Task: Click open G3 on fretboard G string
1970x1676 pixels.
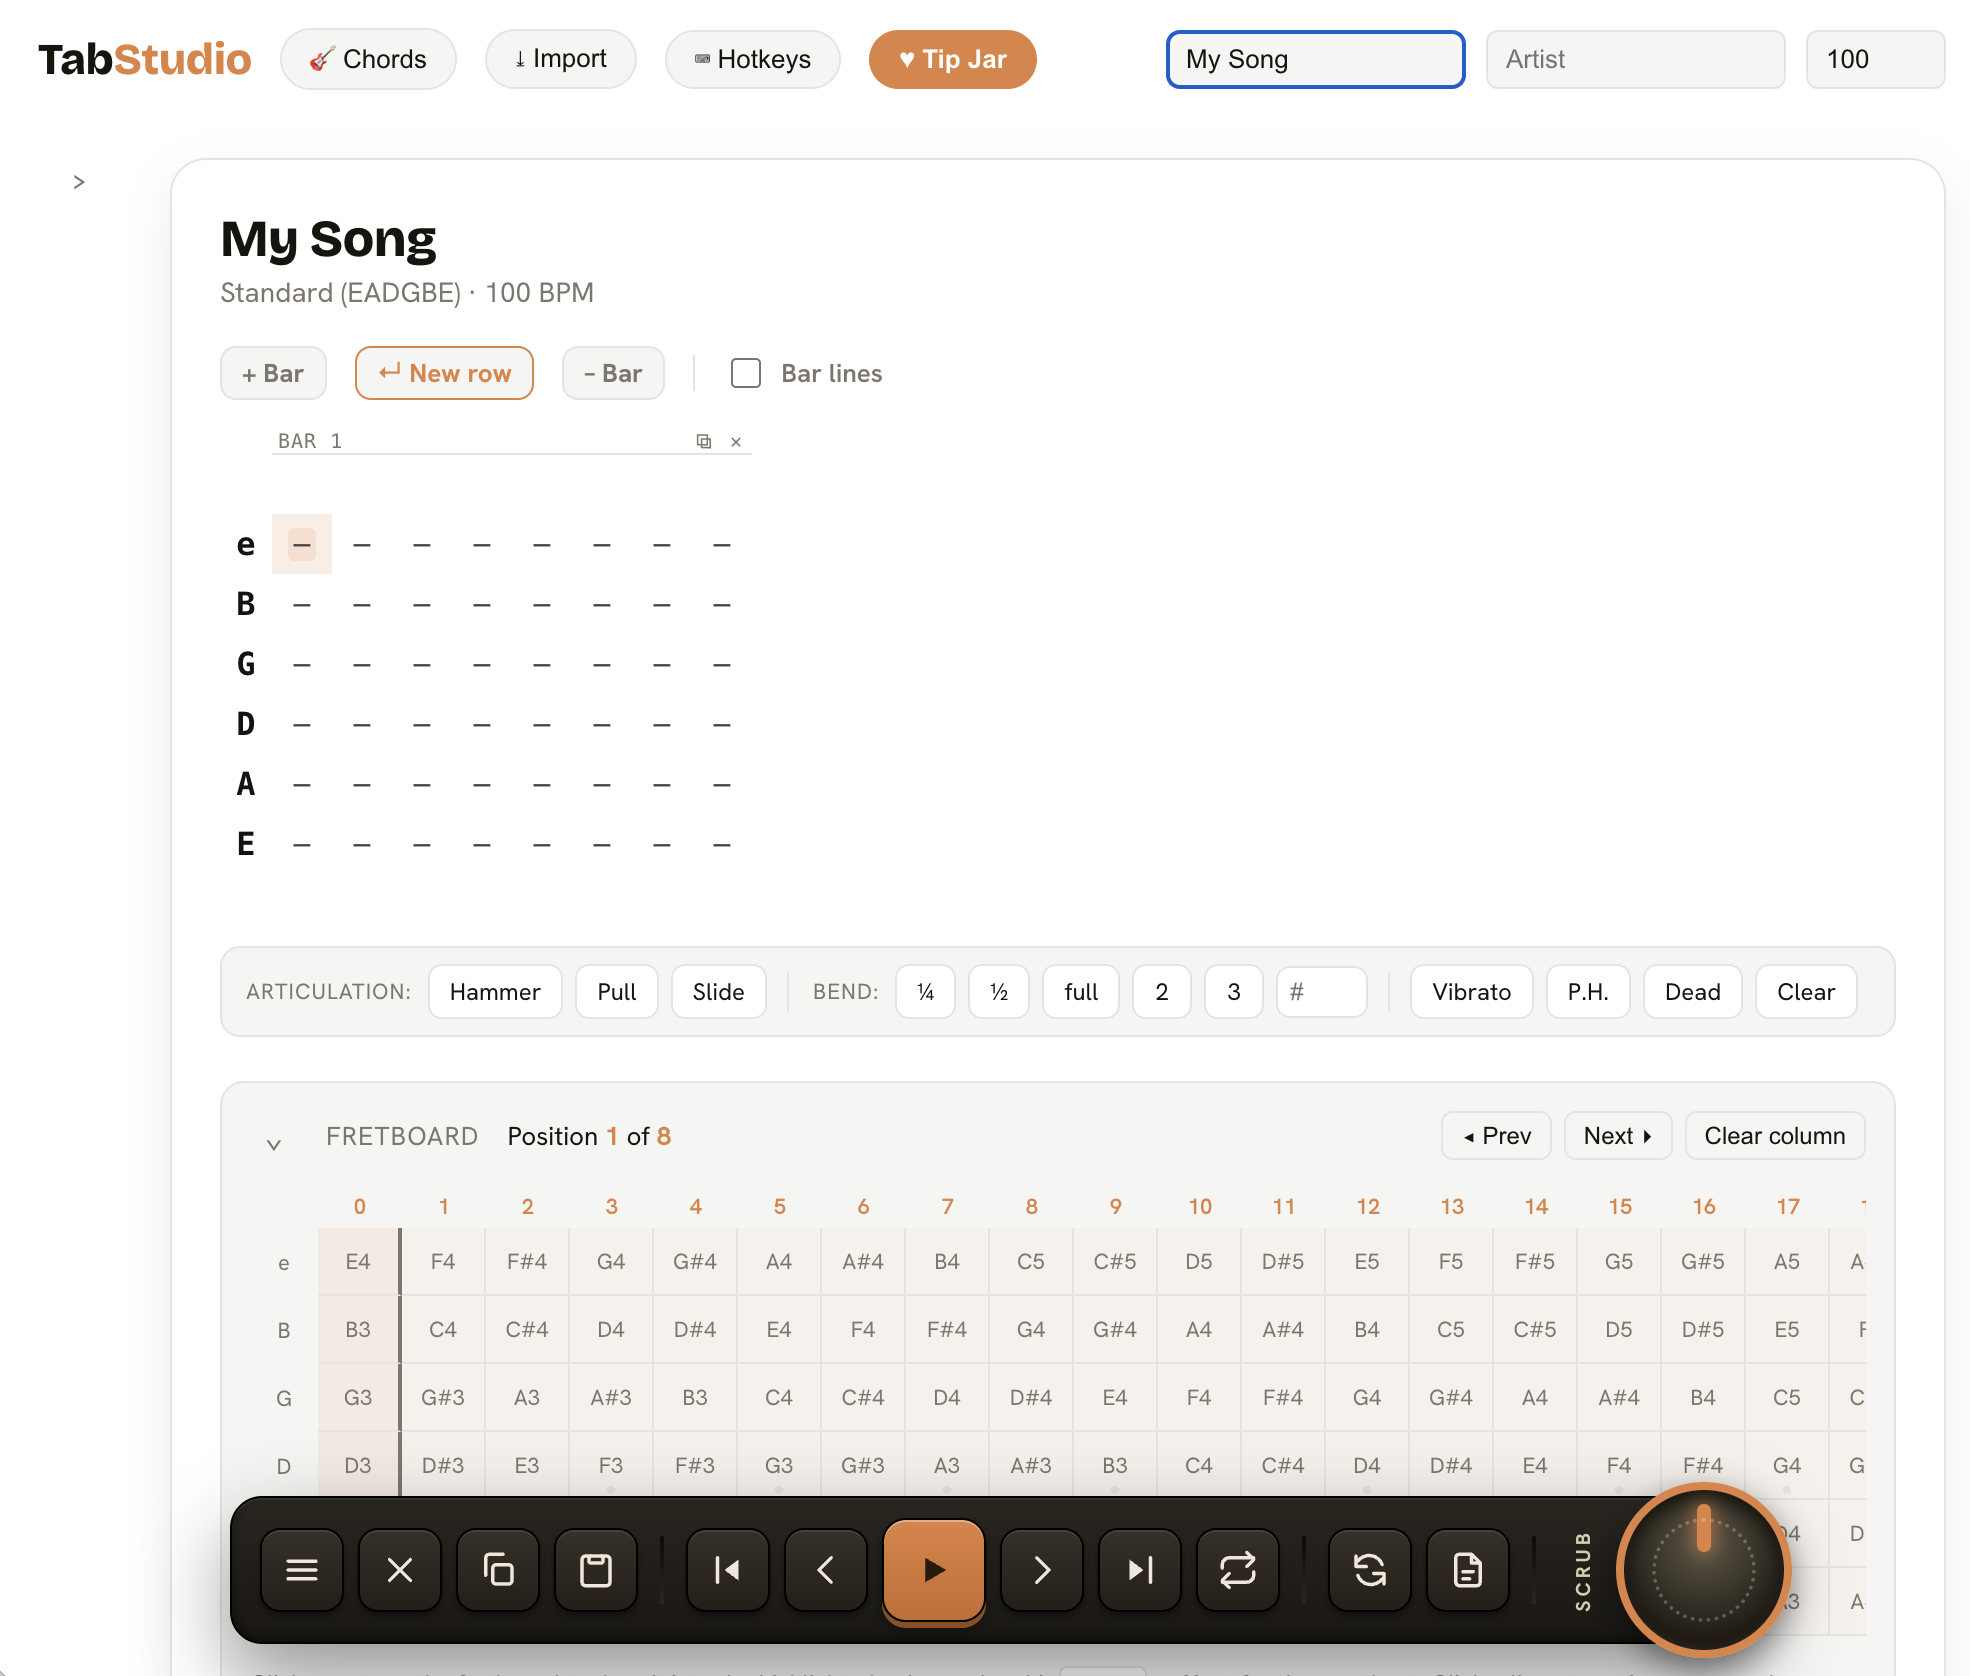Action: pyautogui.click(x=358, y=1397)
